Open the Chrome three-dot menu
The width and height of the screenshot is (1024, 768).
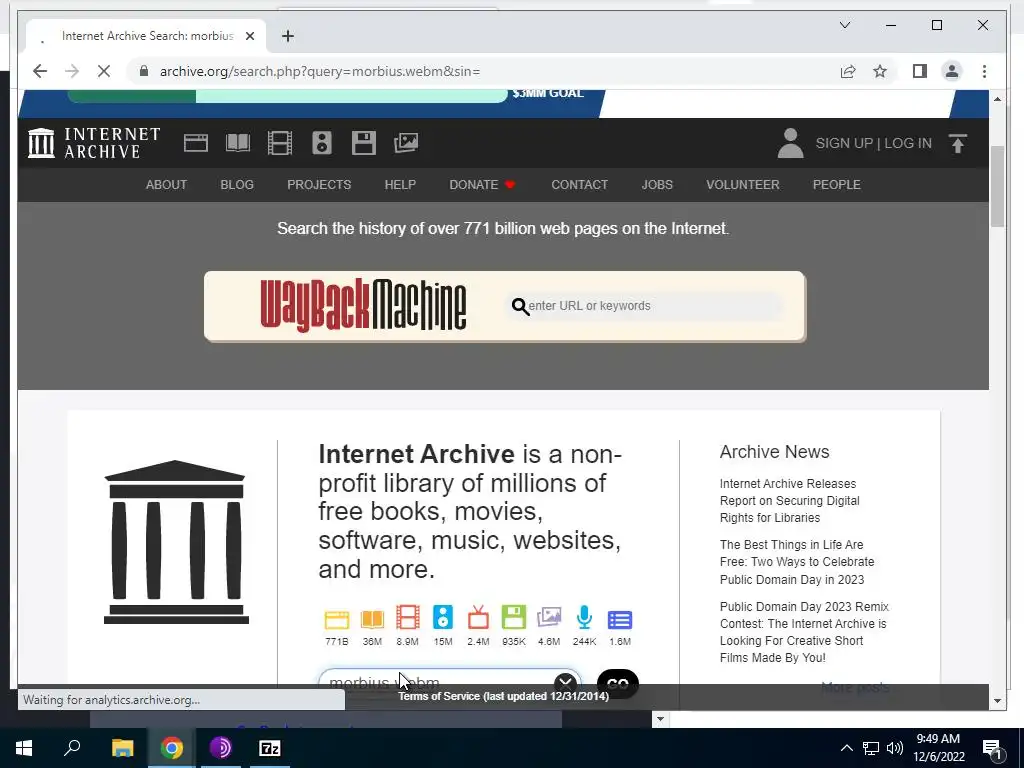984,71
